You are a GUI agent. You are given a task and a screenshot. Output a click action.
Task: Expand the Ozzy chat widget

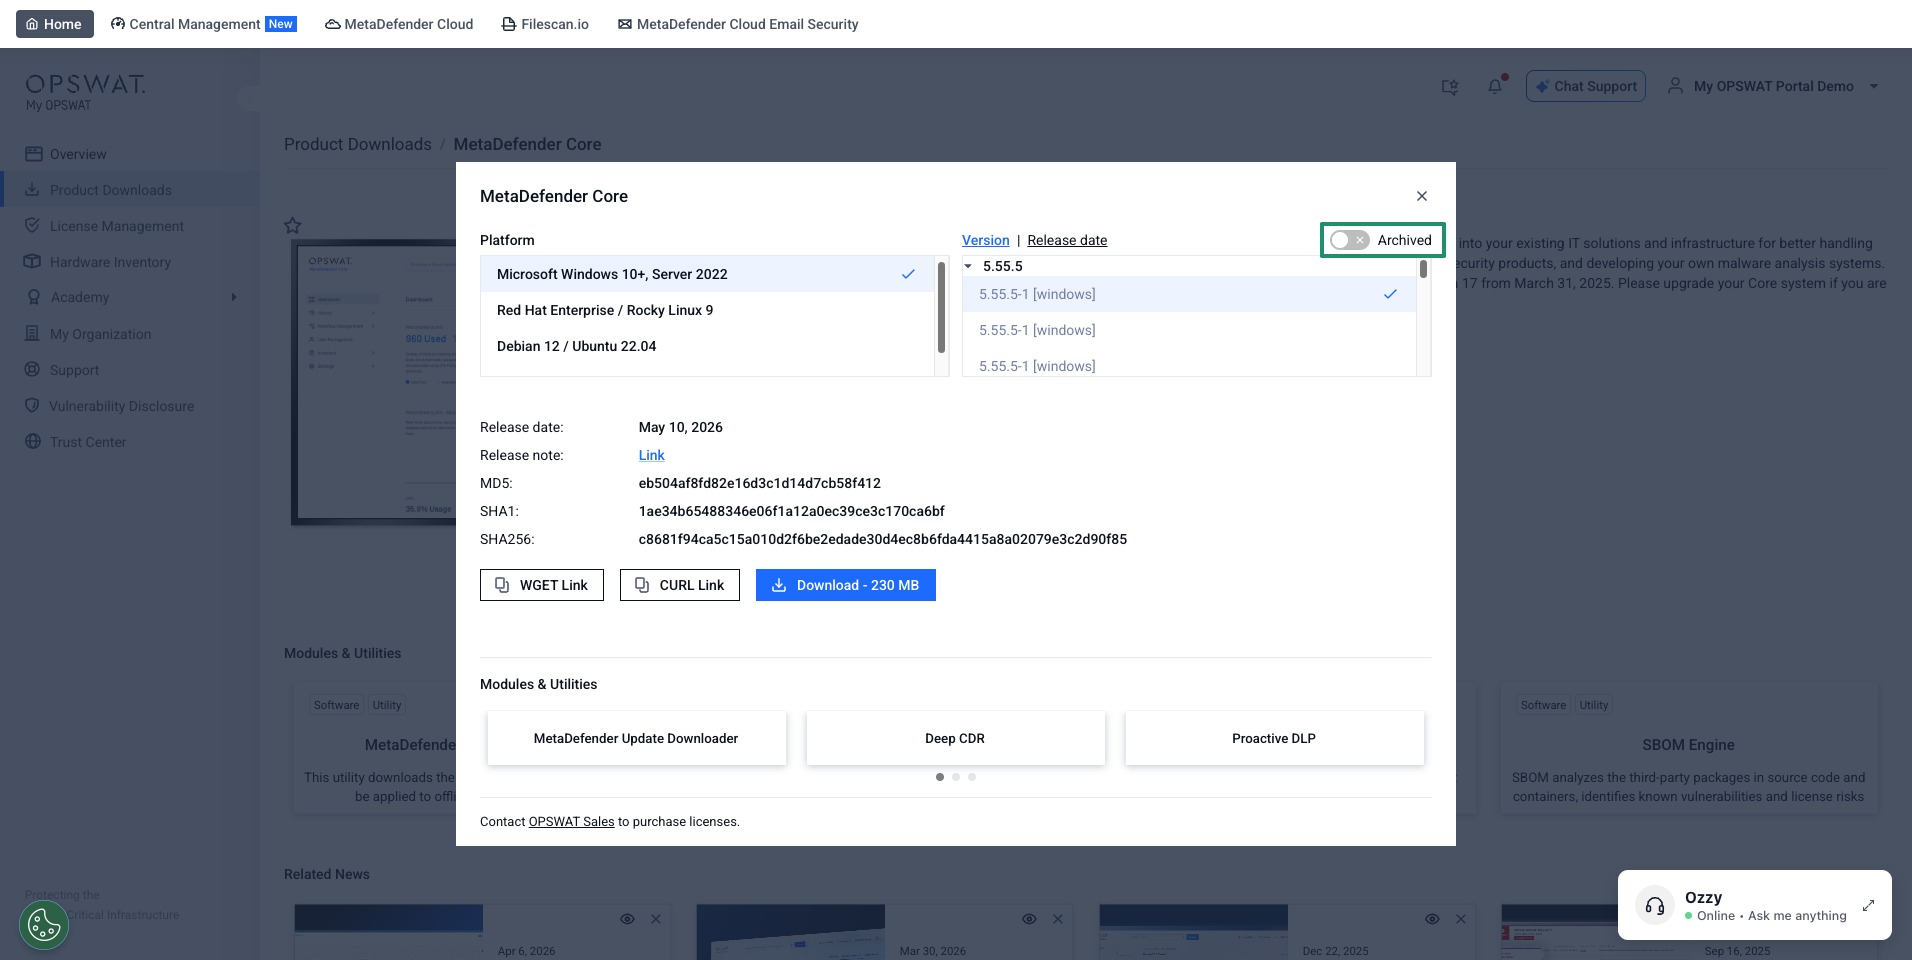coord(1868,905)
